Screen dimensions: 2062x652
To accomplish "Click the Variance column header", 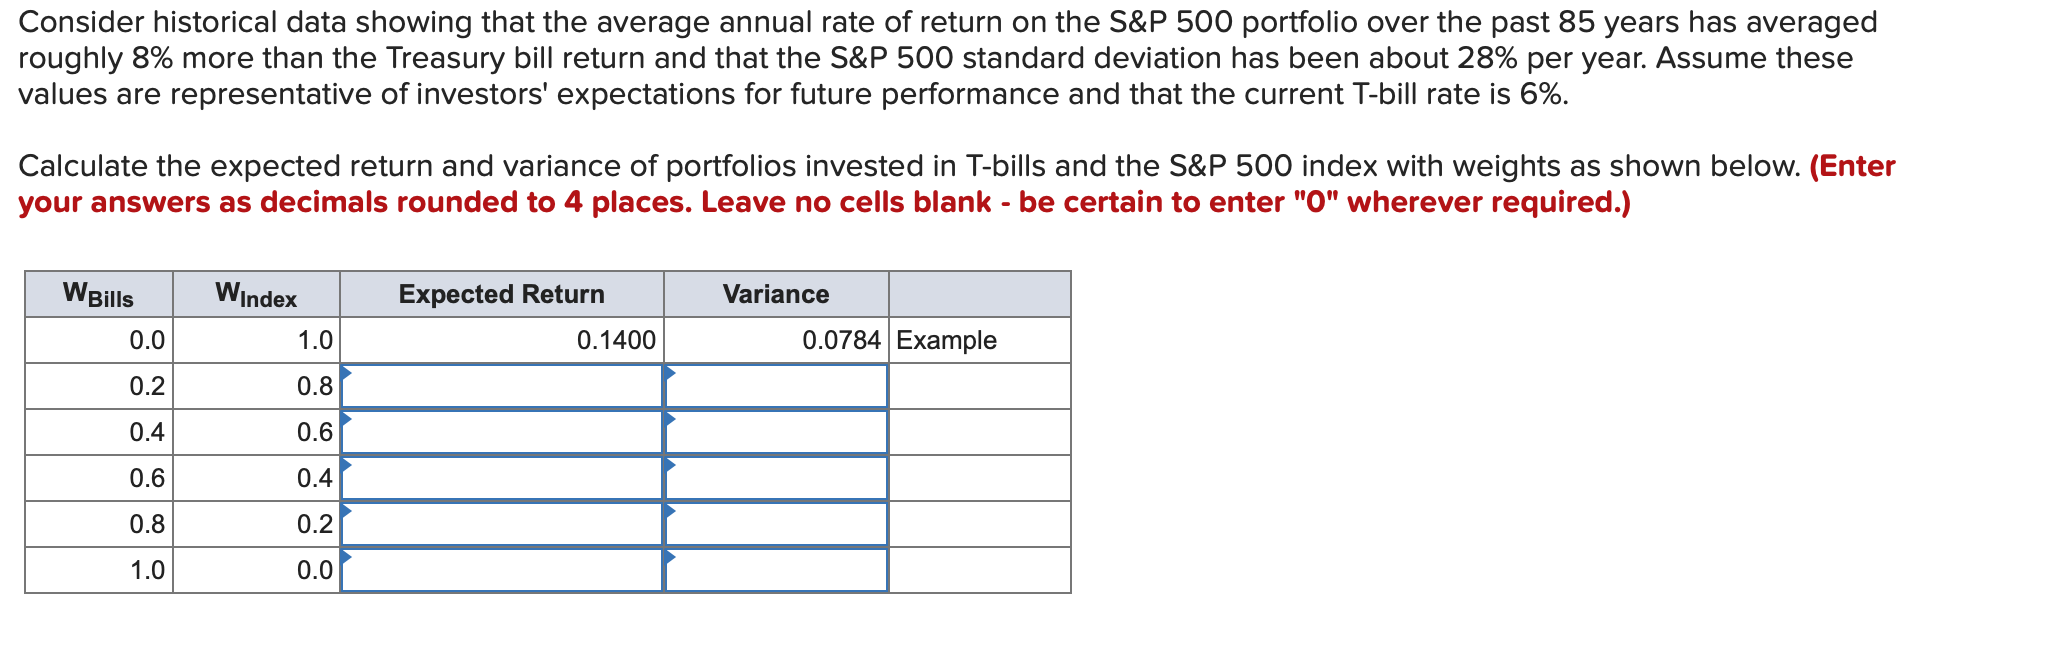I will [776, 294].
